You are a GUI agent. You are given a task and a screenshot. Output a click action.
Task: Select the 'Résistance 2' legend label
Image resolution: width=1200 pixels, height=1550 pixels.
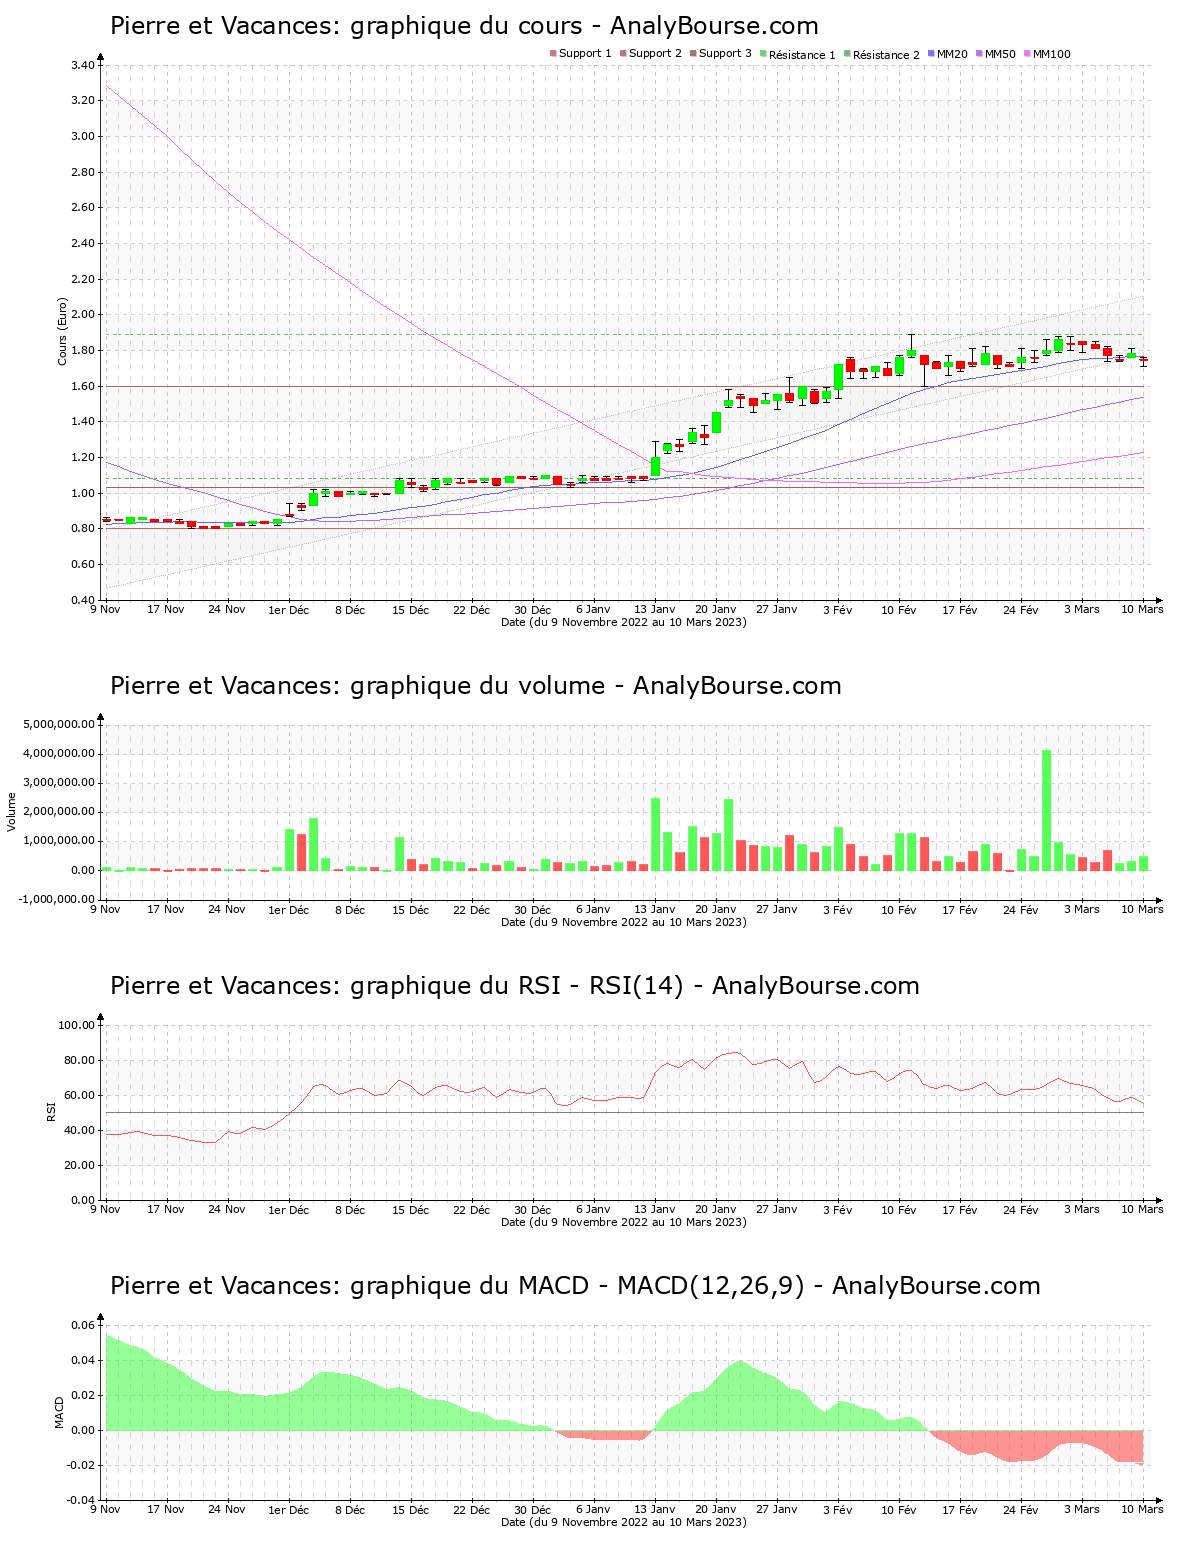coord(886,54)
